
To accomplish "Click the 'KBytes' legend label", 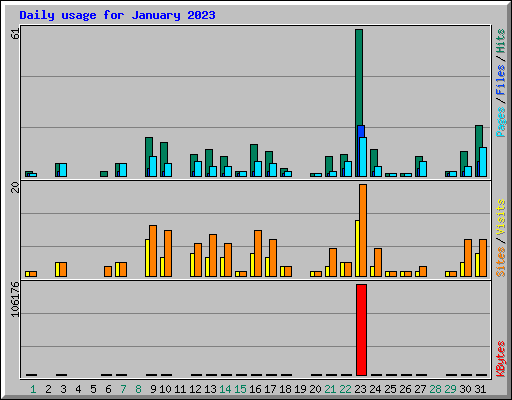I will tap(500, 359).
